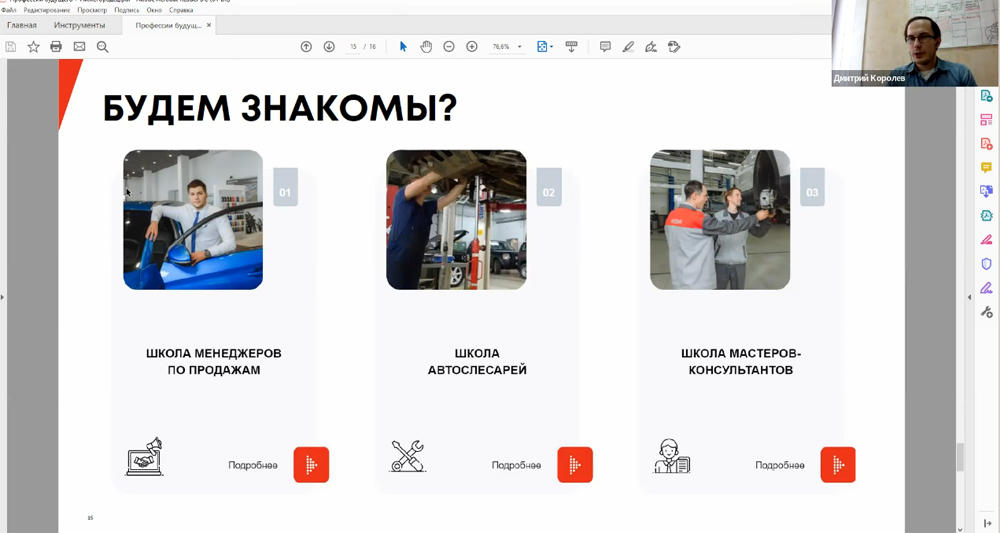Open Organize pages tool in sidebar

click(x=986, y=120)
